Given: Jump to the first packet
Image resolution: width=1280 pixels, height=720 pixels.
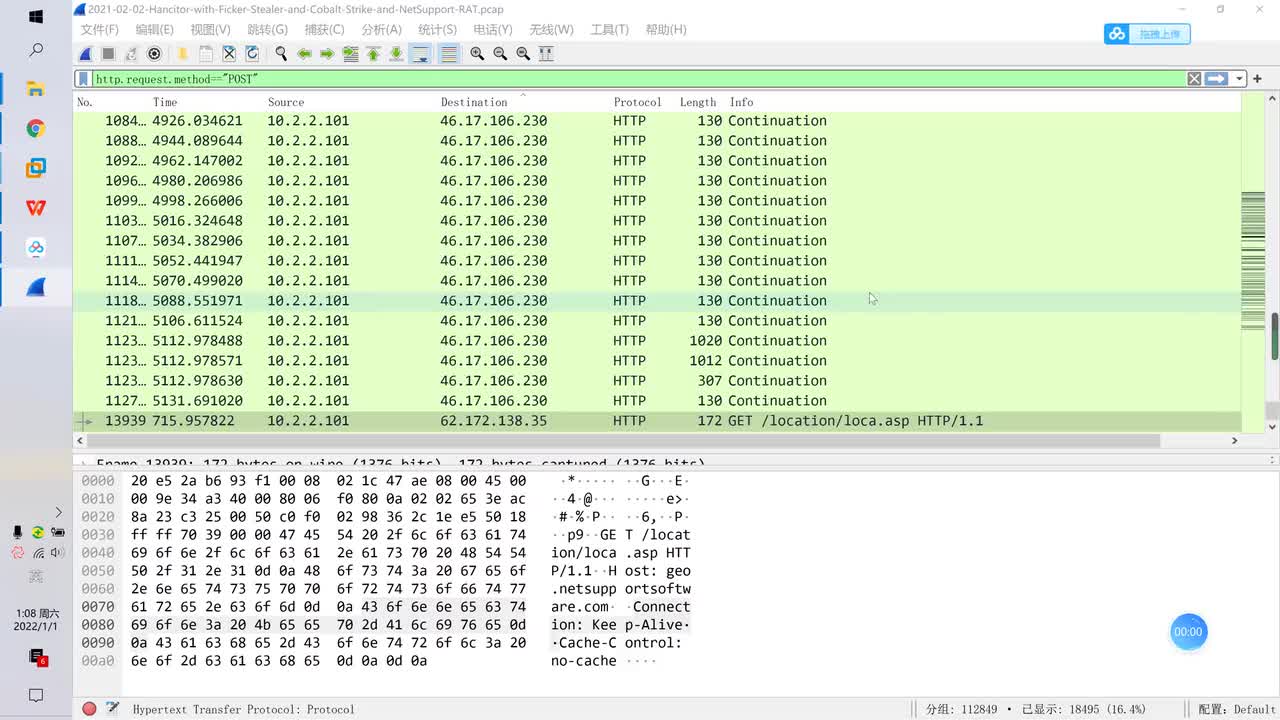Looking at the screenshot, I should coord(373,54).
